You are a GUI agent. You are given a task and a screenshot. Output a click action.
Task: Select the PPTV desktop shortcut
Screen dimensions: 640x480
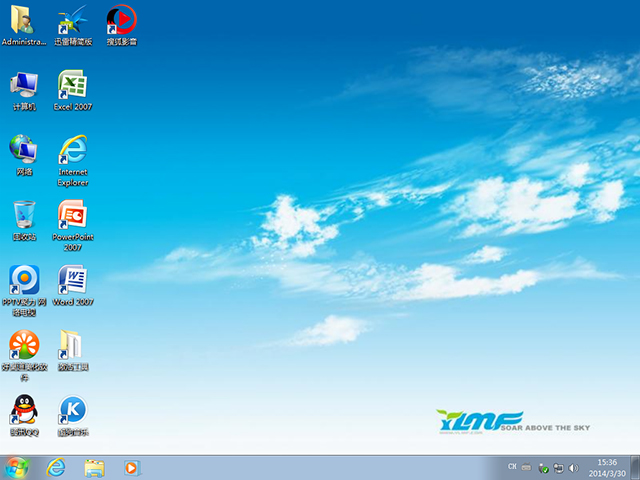tap(24, 281)
